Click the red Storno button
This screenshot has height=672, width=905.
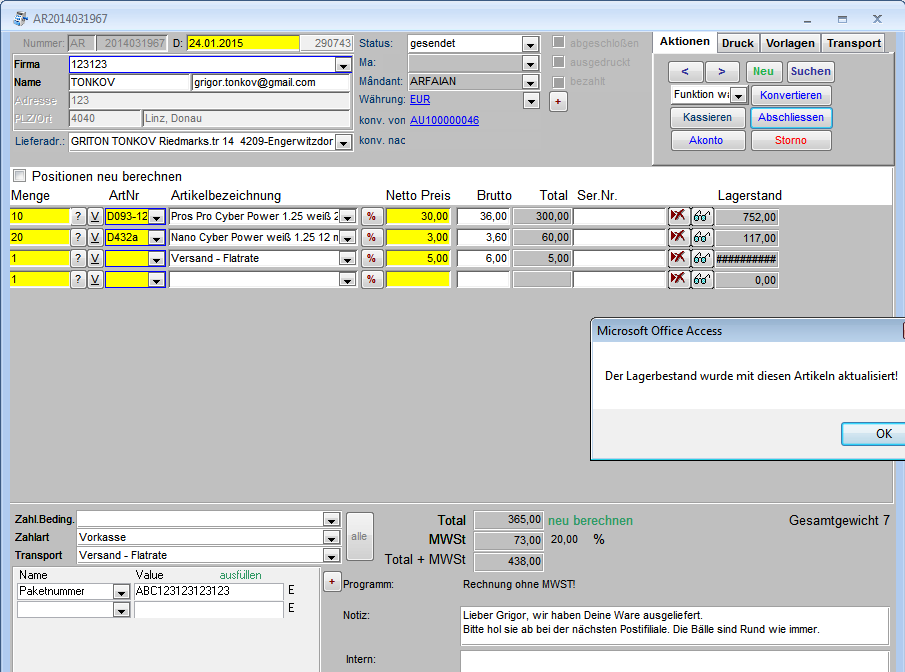click(791, 140)
